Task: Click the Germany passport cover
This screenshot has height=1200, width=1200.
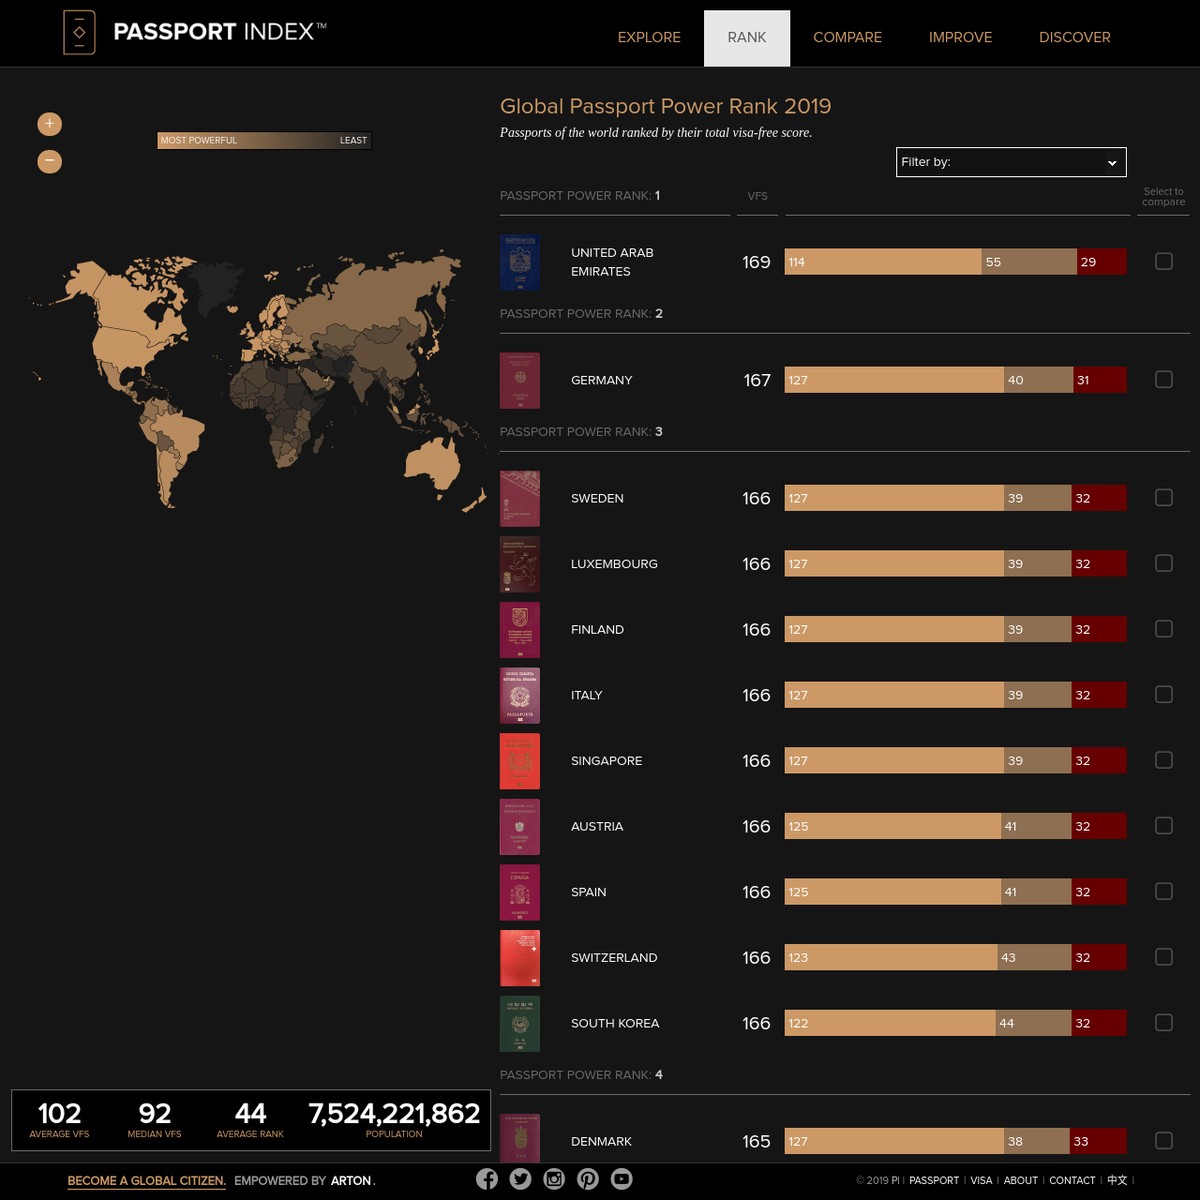Action: coord(520,380)
